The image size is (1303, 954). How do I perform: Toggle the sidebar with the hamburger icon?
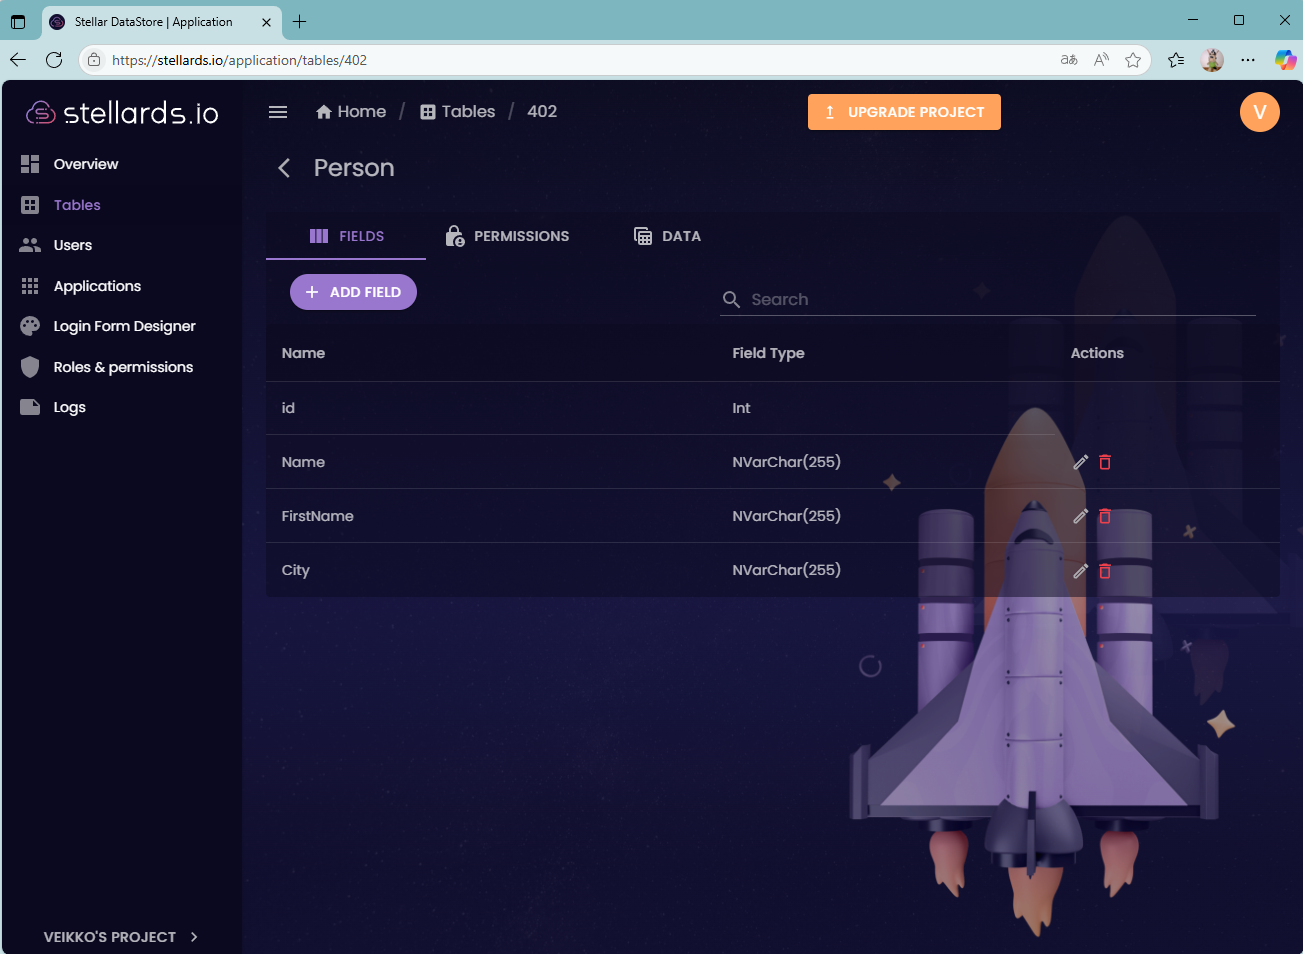coord(277,112)
